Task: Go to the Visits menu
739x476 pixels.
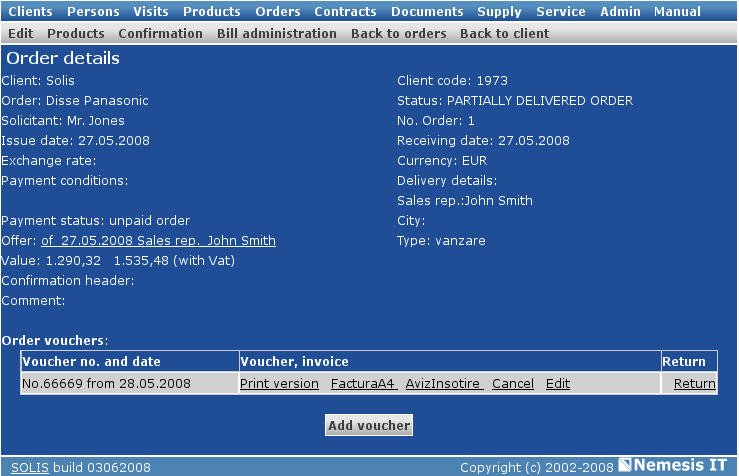Action: click(151, 11)
